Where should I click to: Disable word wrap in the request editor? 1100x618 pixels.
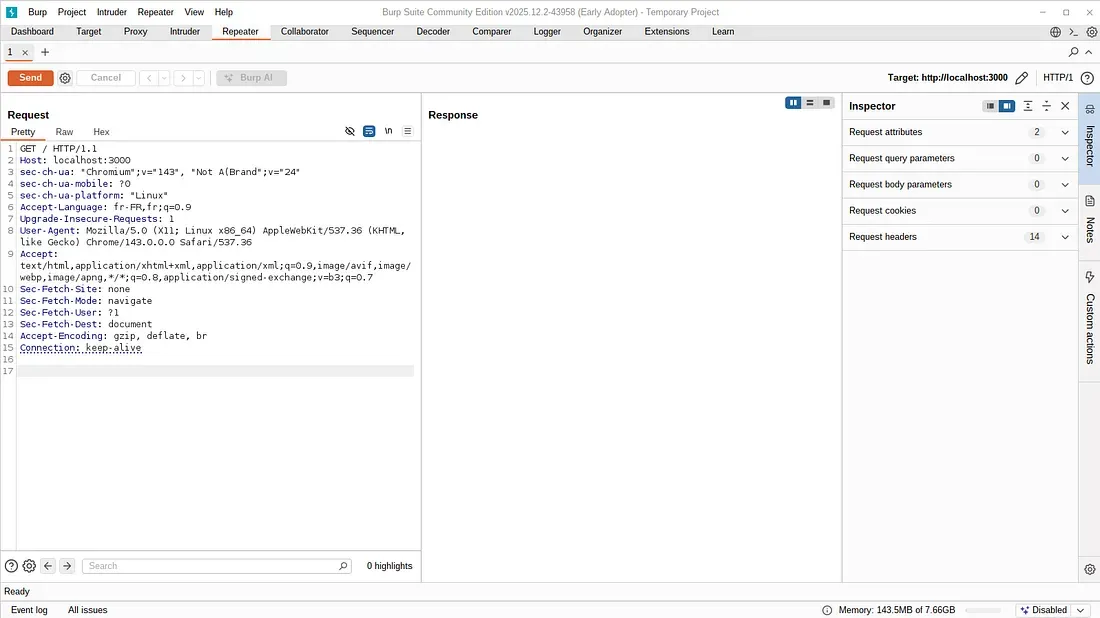(369, 131)
